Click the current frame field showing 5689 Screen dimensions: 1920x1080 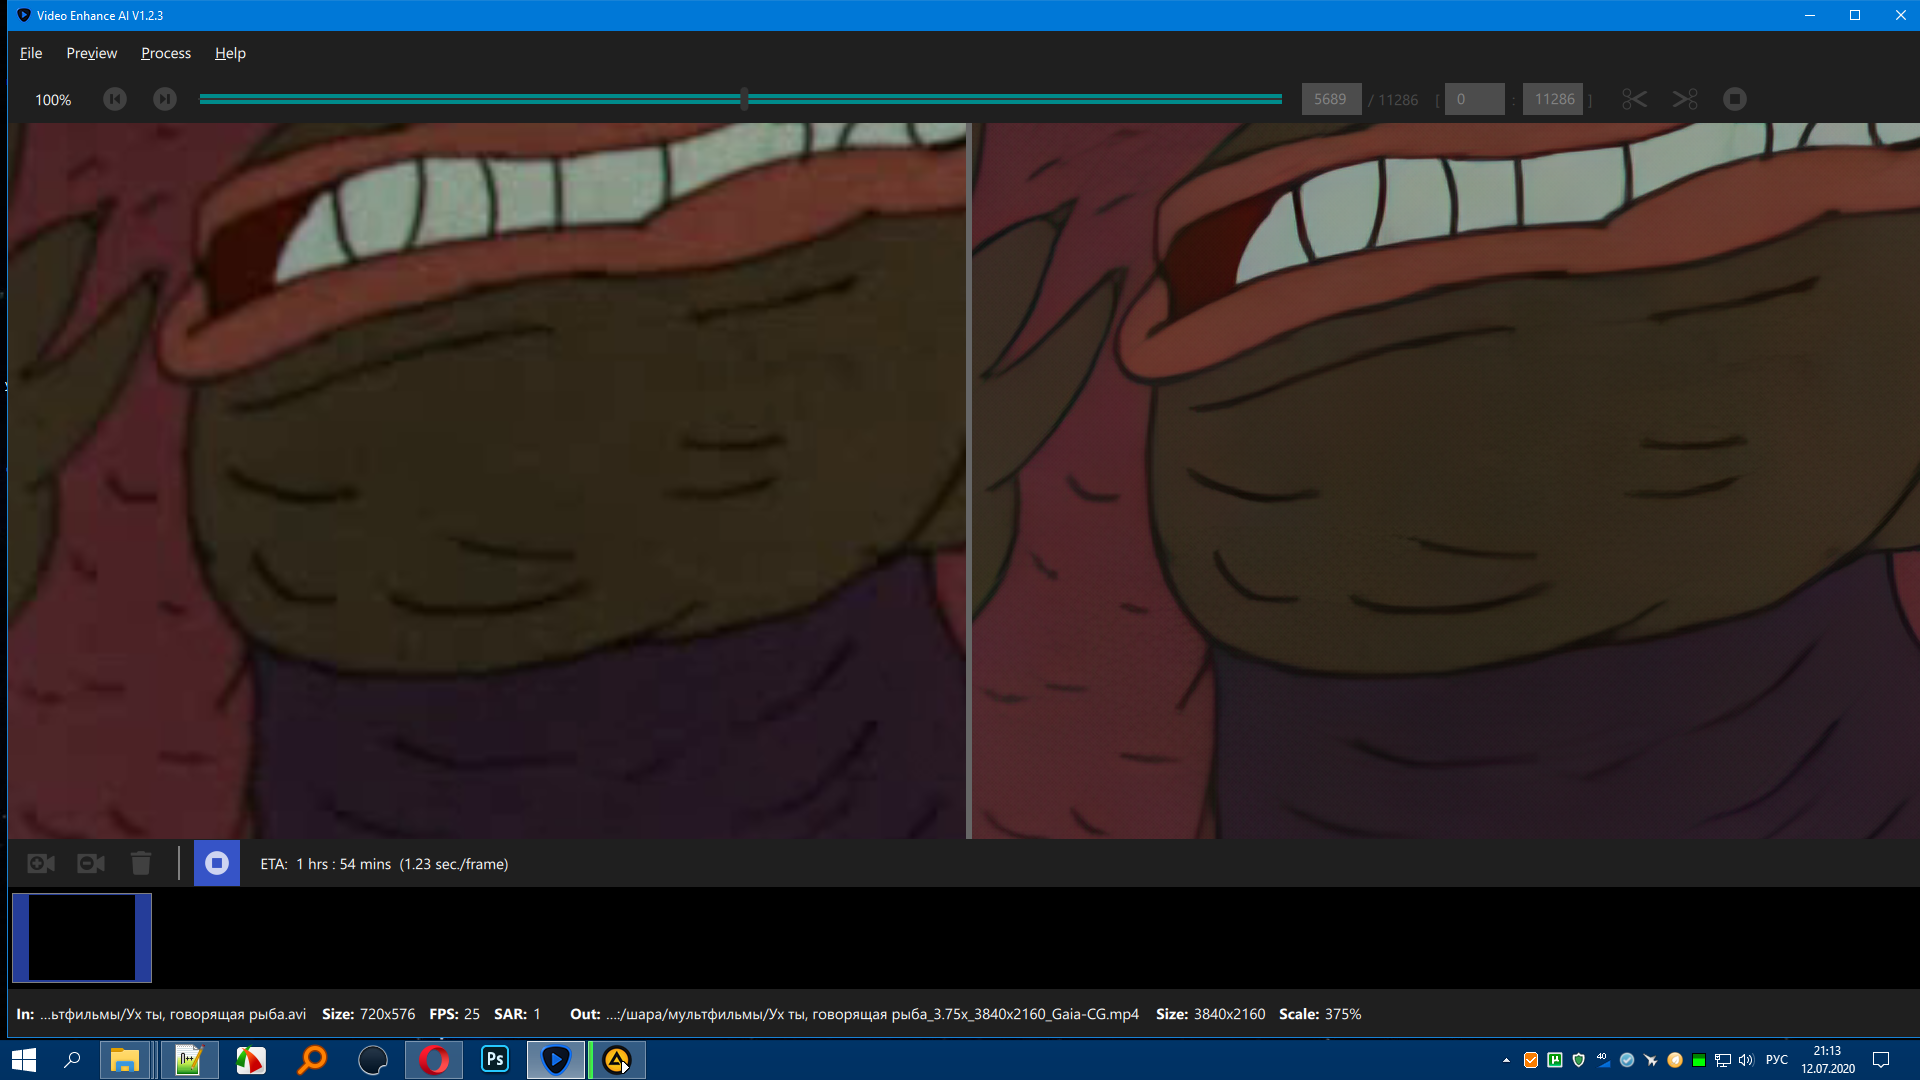tap(1331, 99)
